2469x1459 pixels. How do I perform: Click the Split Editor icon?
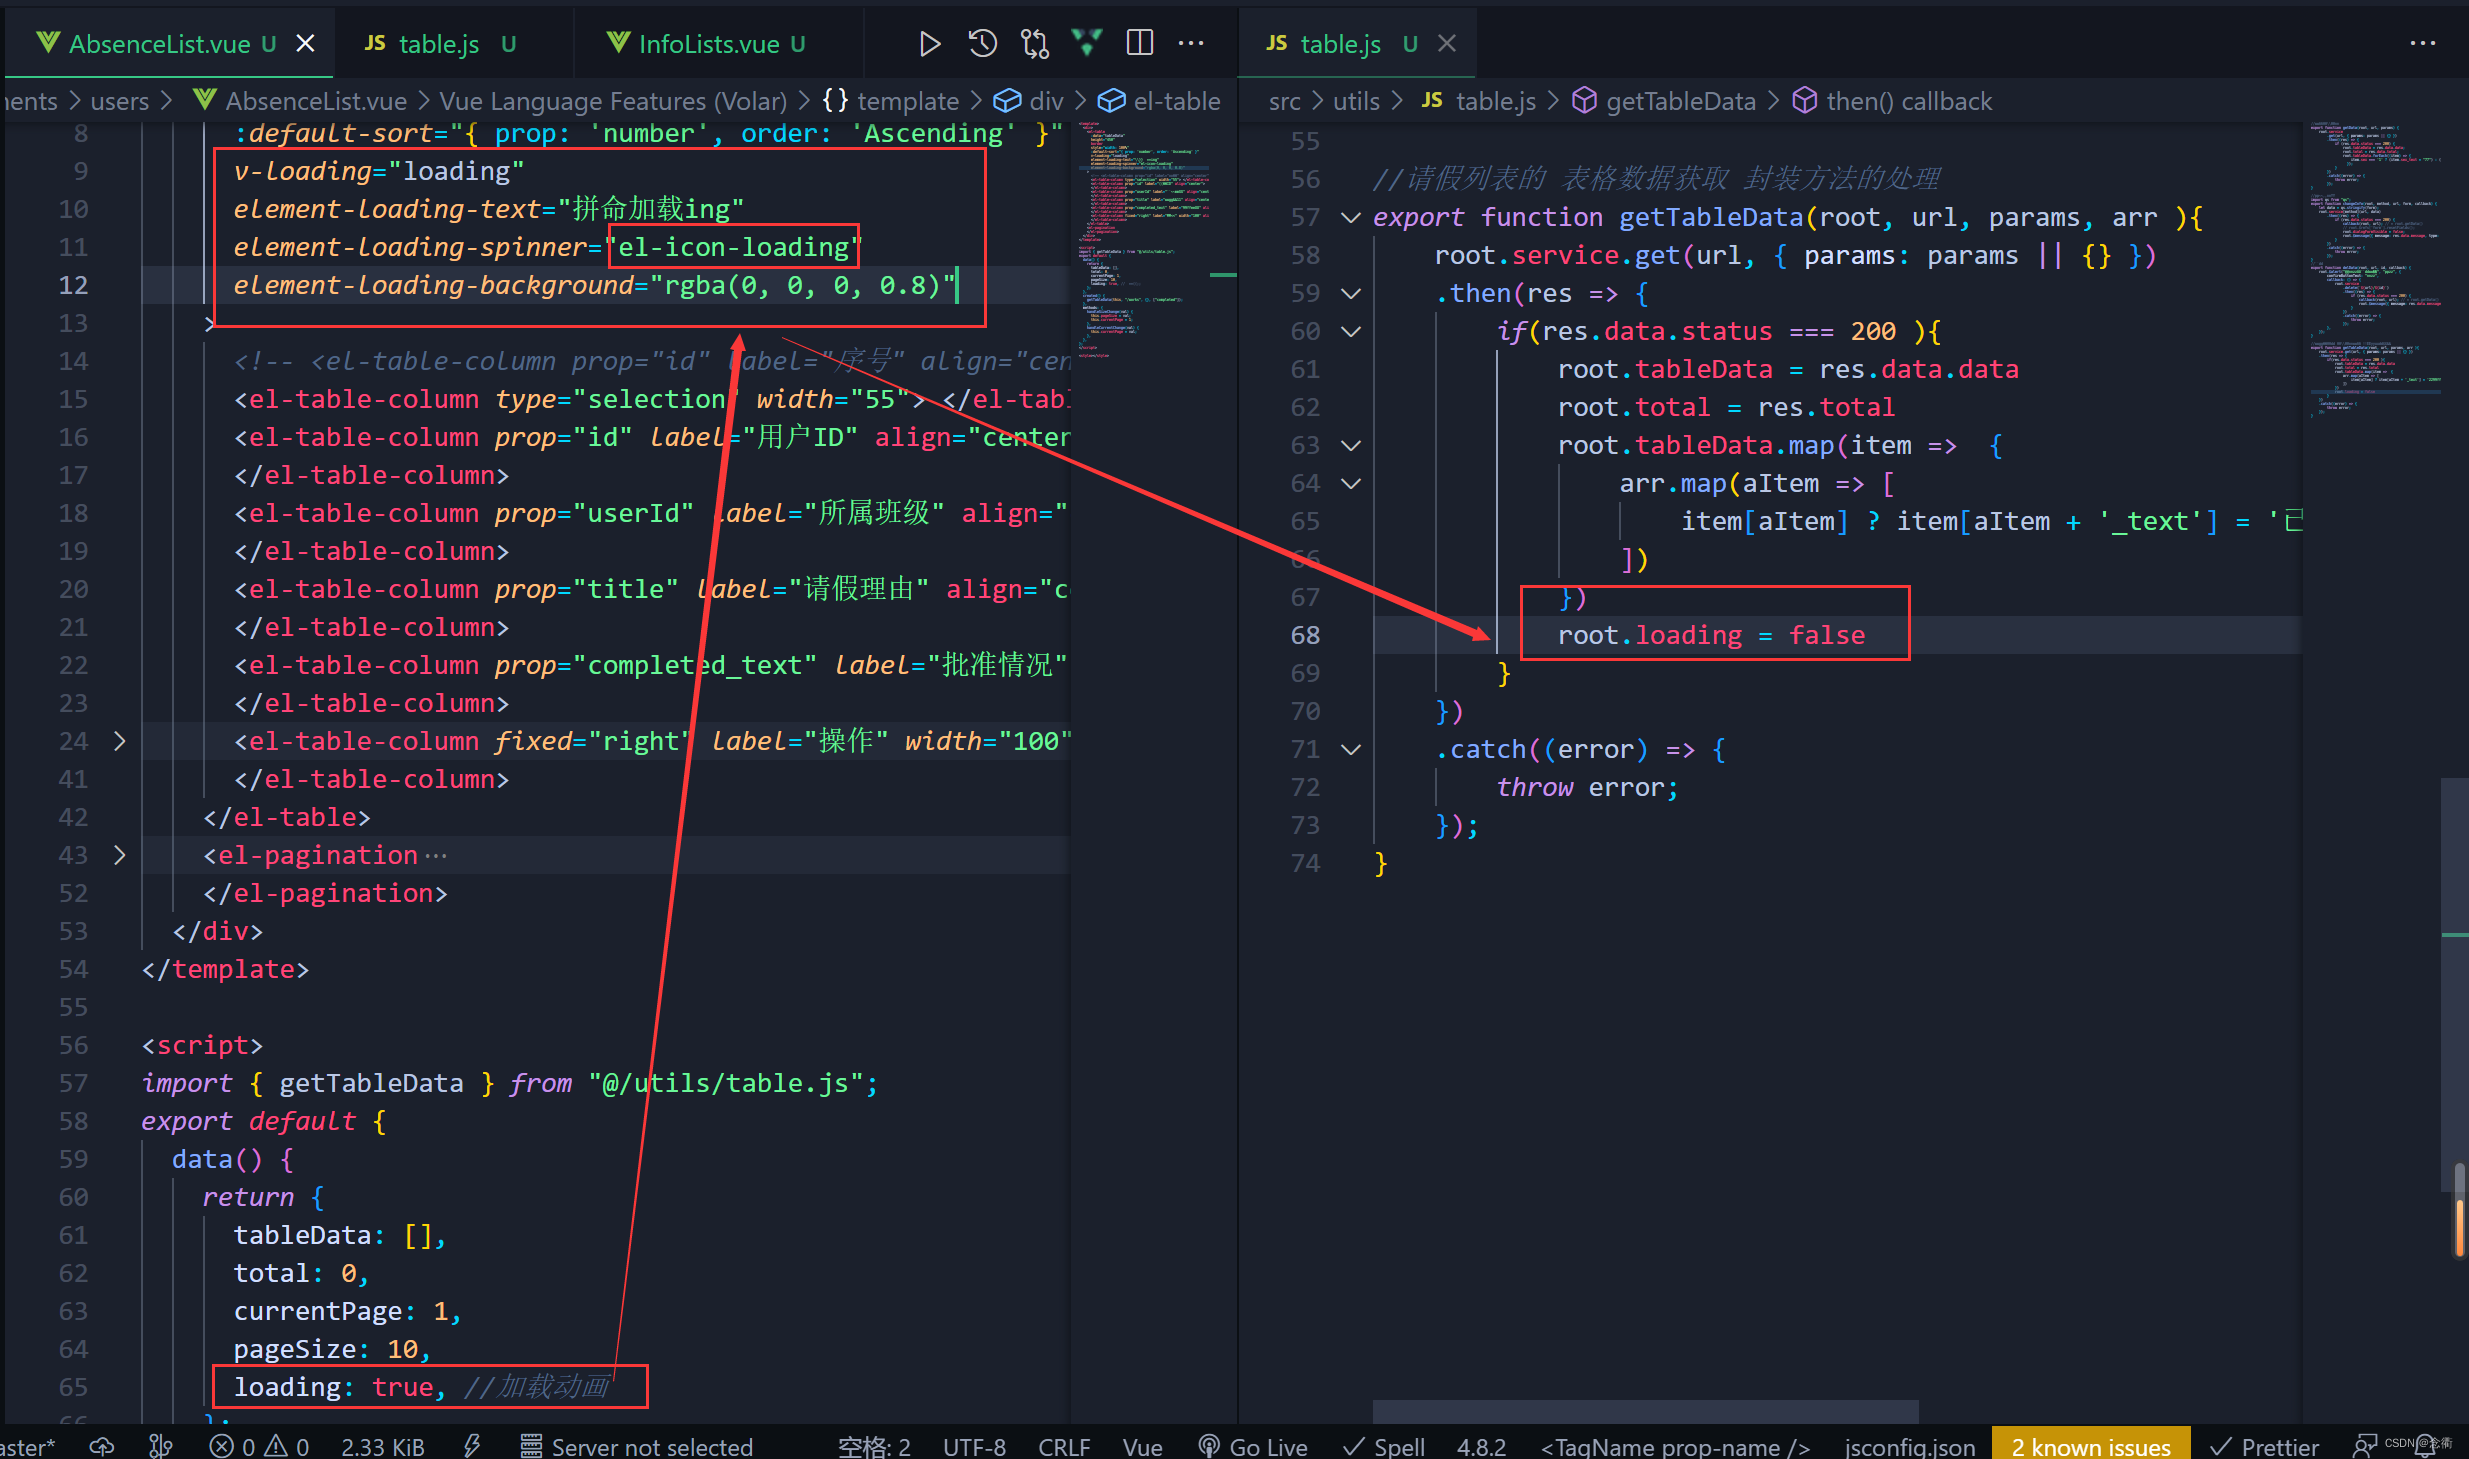click(x=1139, y=43)
